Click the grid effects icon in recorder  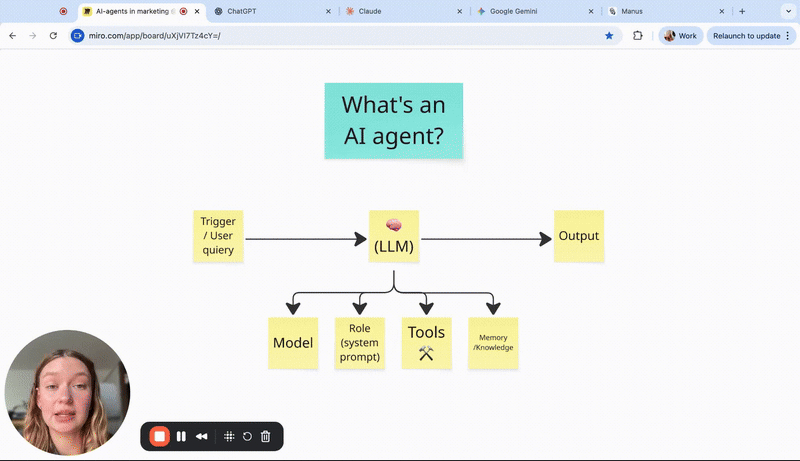229,436
